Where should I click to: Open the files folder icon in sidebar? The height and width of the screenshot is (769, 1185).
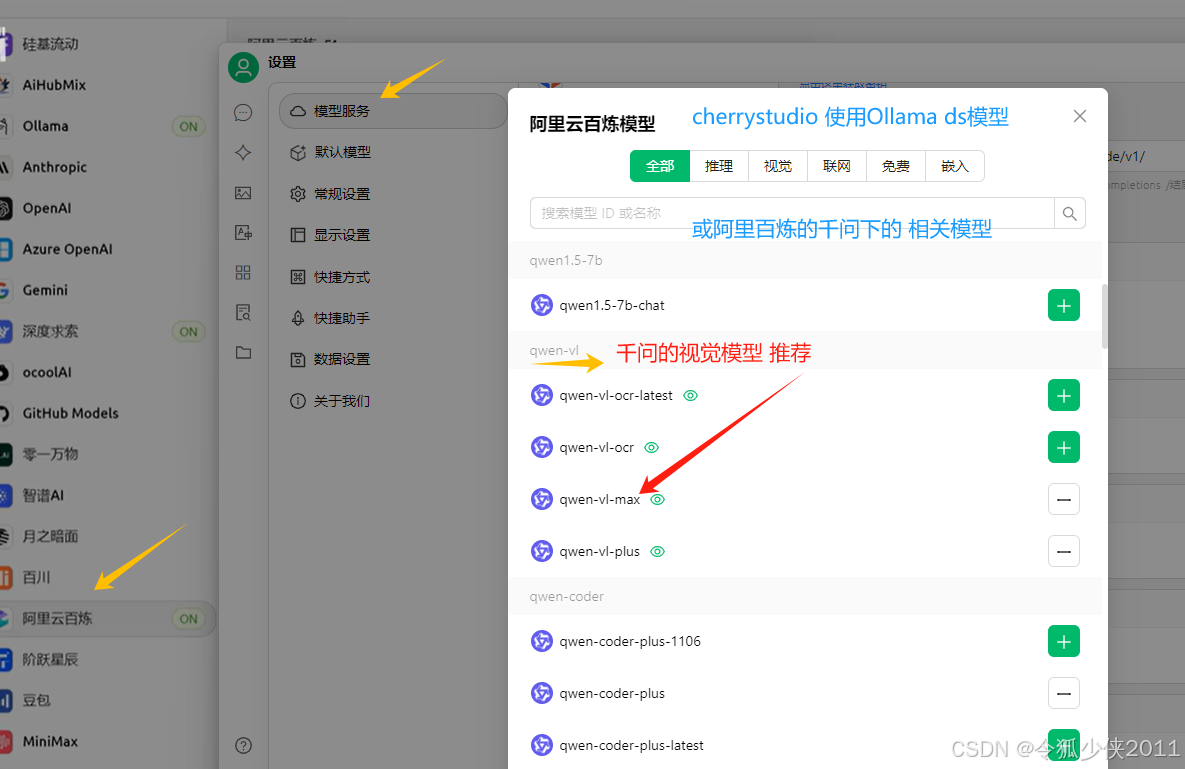point(243,353)
